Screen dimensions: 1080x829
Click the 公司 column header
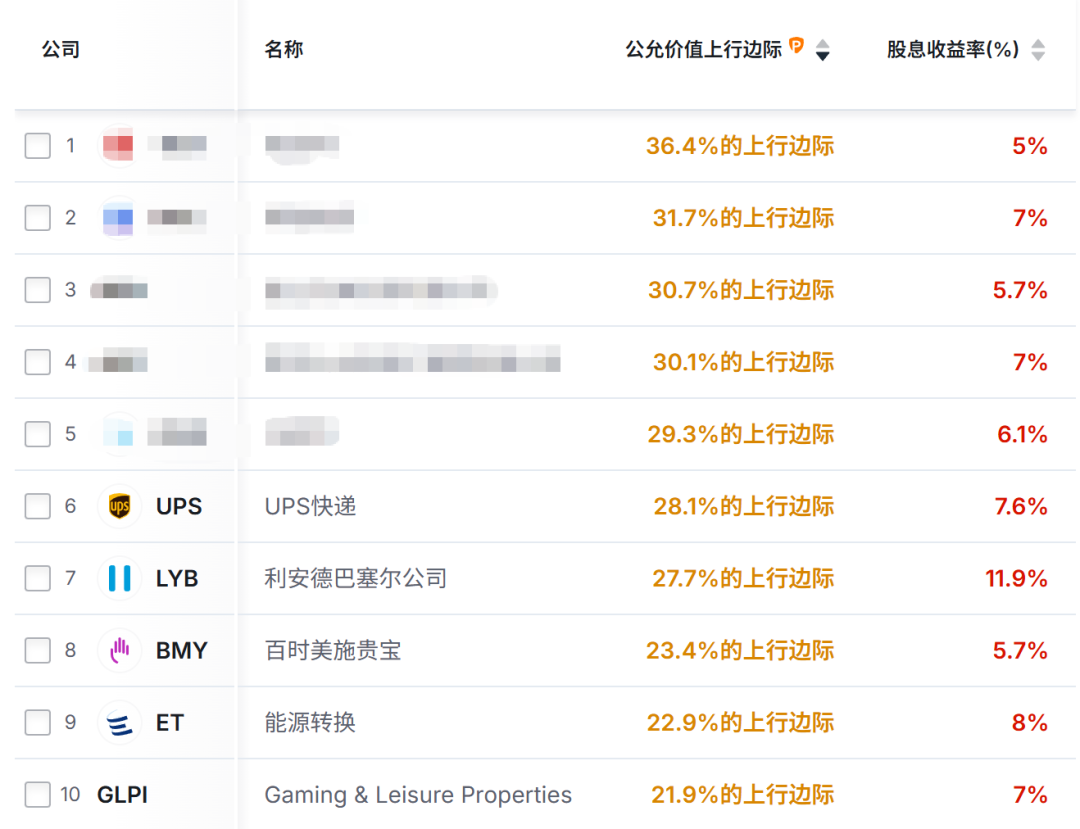pos(61,49)
